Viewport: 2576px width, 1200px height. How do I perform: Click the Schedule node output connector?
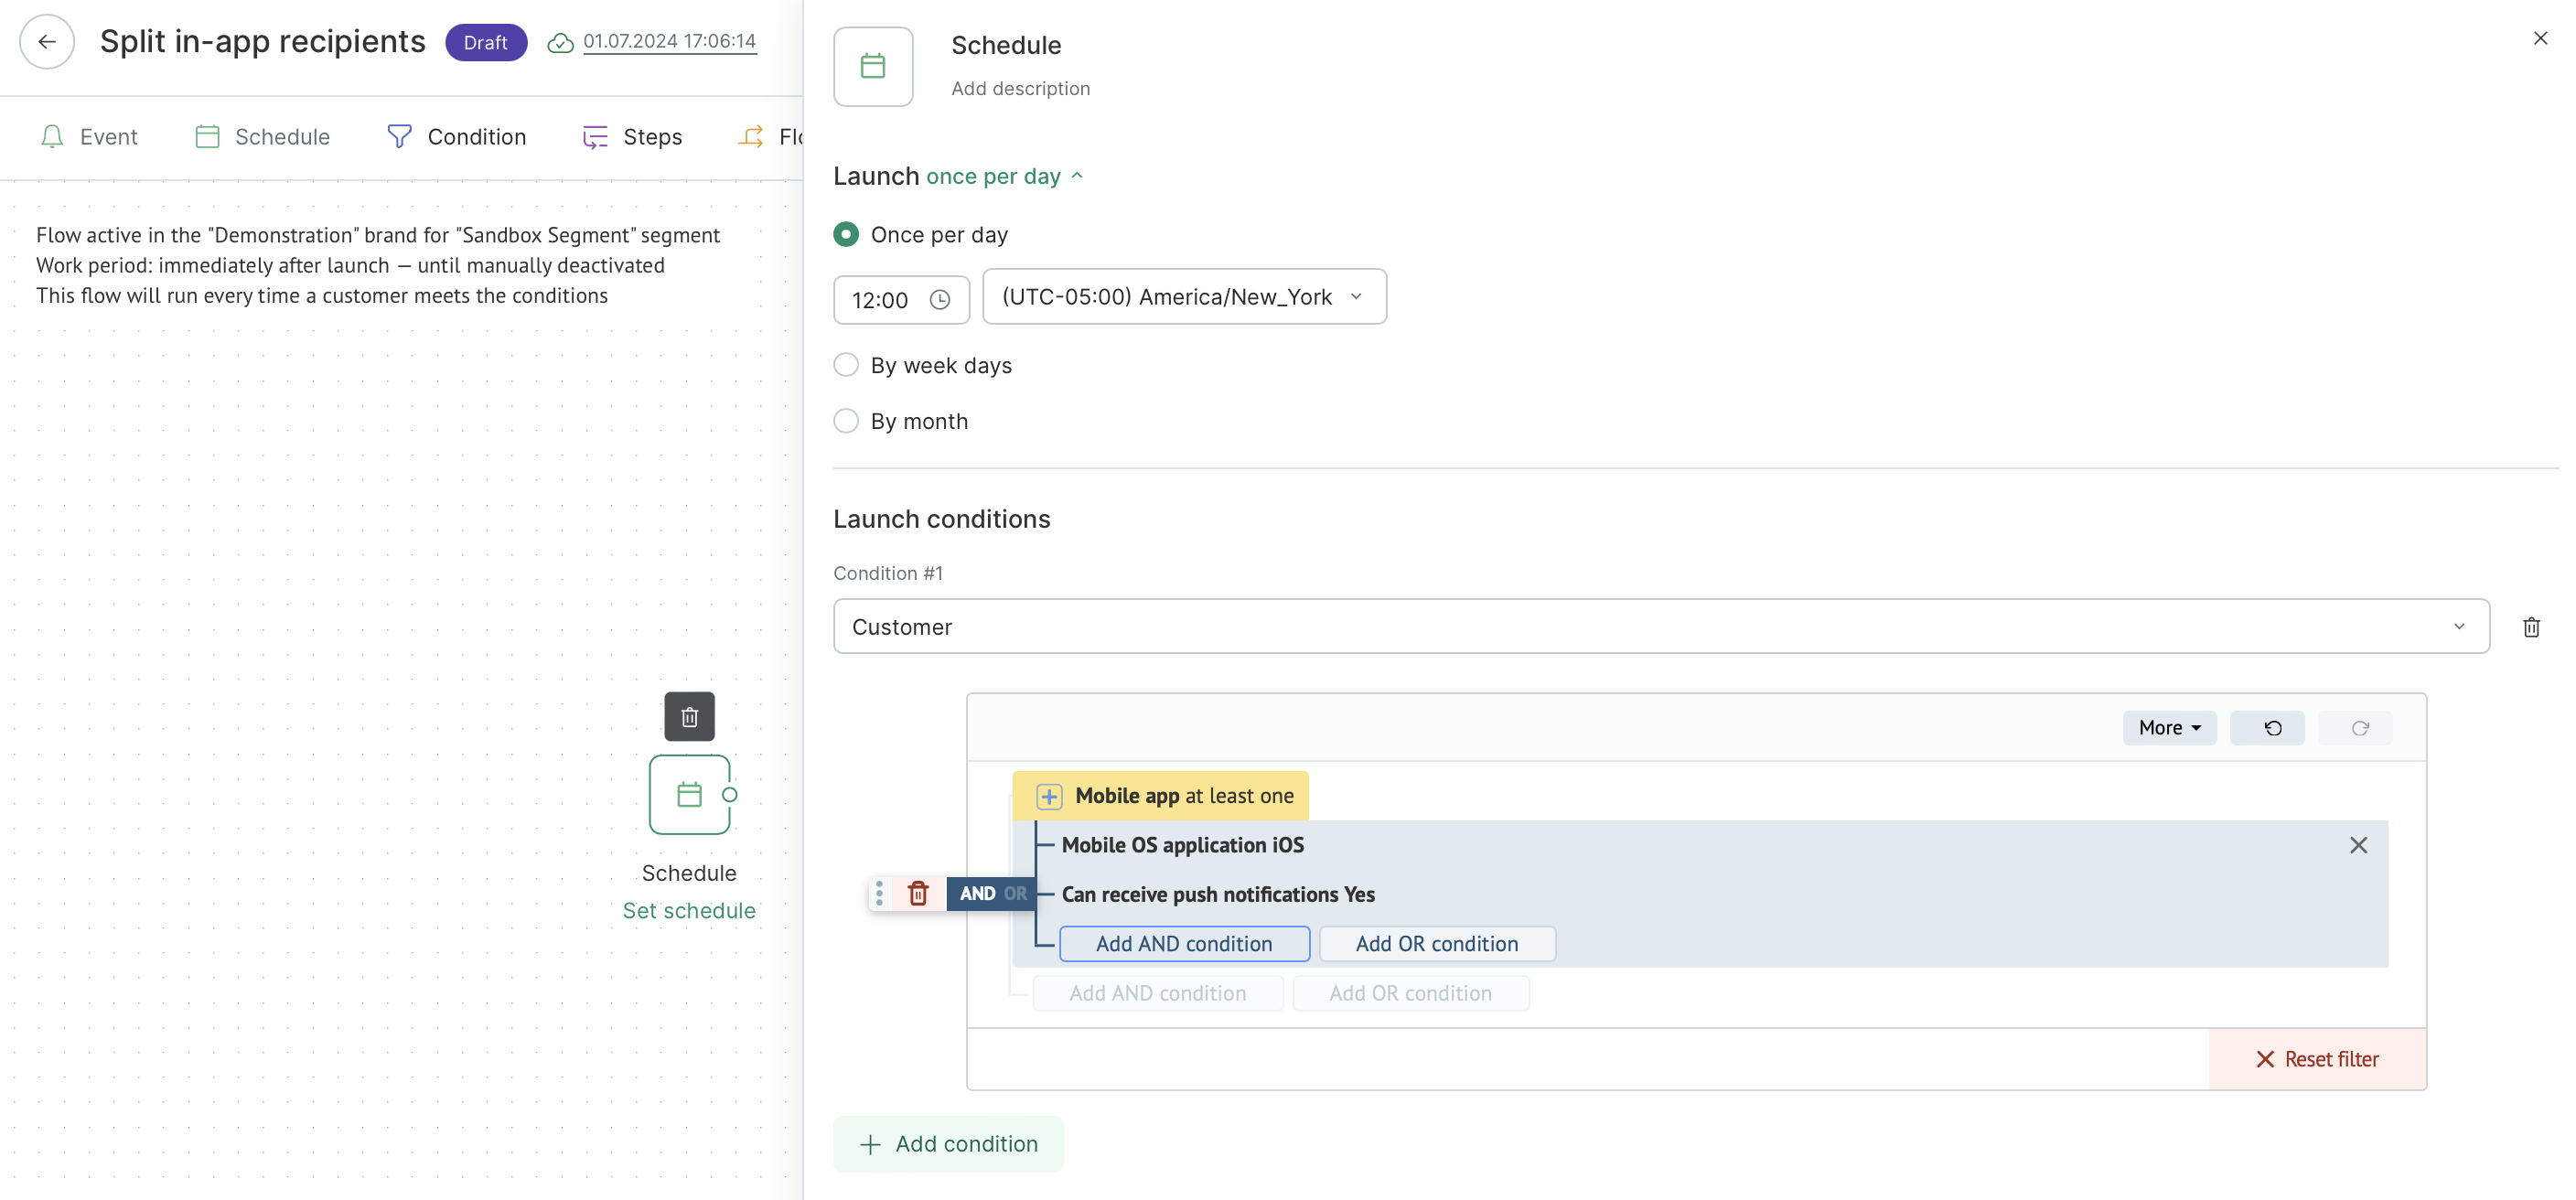click(730, 795)
